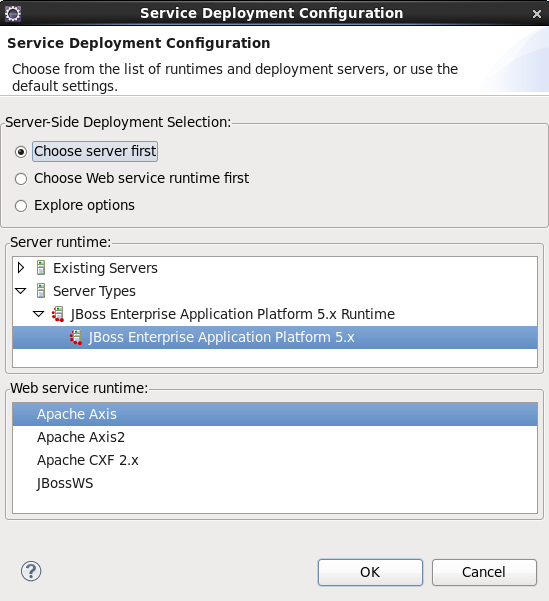Click the Server Types server icon
Image resolution: width=549 pixels, height=601 pixels.
coord(41,291)
